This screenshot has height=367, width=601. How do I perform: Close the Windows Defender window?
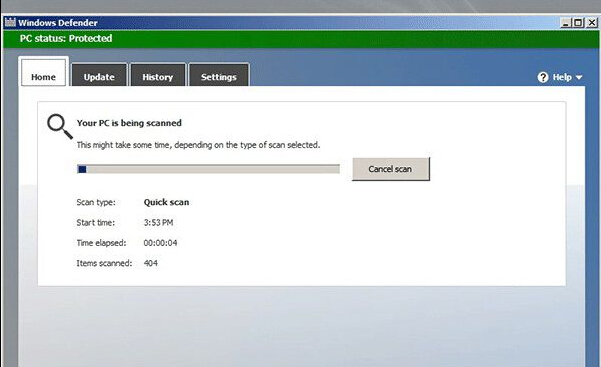(x=592, y=23)
